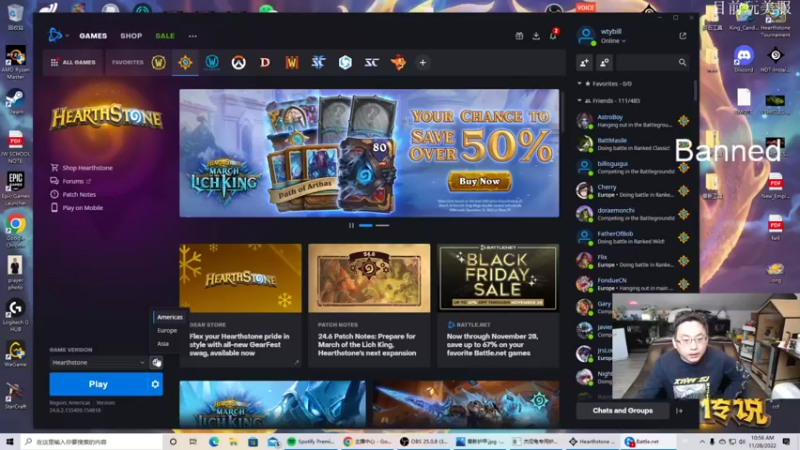Image resolution: width=800 pixels, height=450 pixels.
Task: Select the Warcraft III favorite icon
Action: [292, 62]
